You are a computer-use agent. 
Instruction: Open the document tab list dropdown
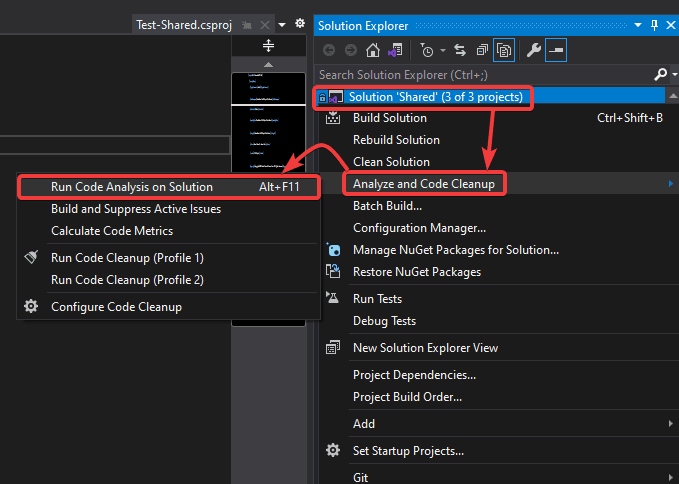282,25
